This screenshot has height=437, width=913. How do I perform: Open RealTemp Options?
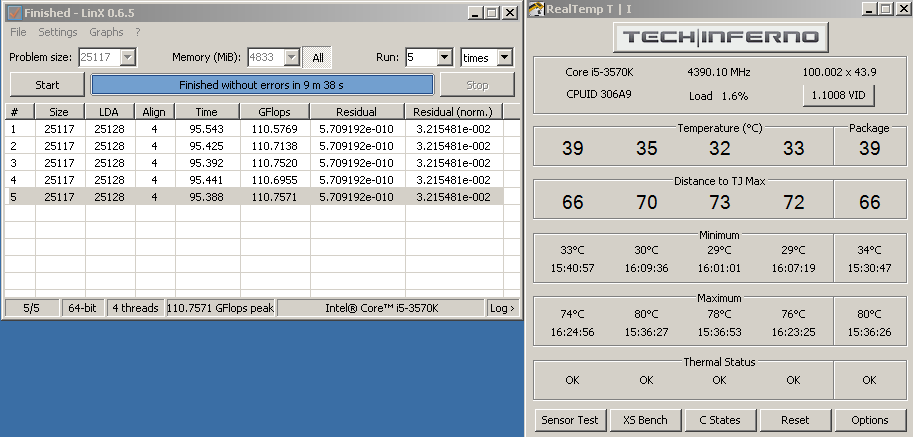click(870, 420)
